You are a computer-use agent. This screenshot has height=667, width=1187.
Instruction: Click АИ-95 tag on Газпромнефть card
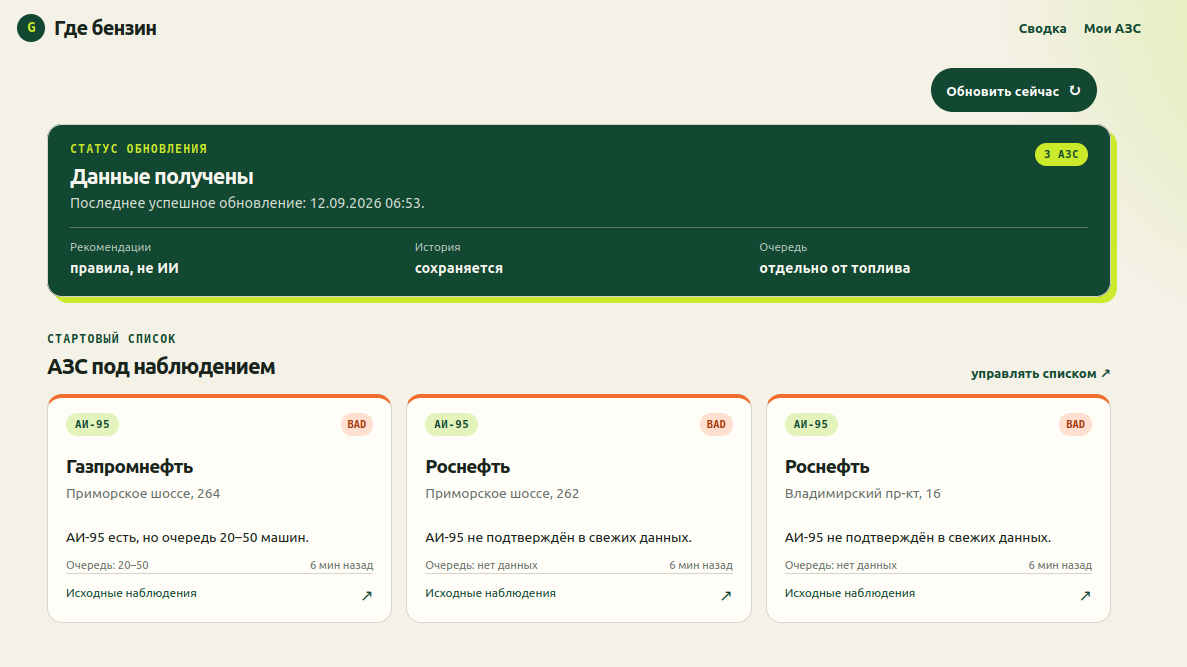[92, 424]
